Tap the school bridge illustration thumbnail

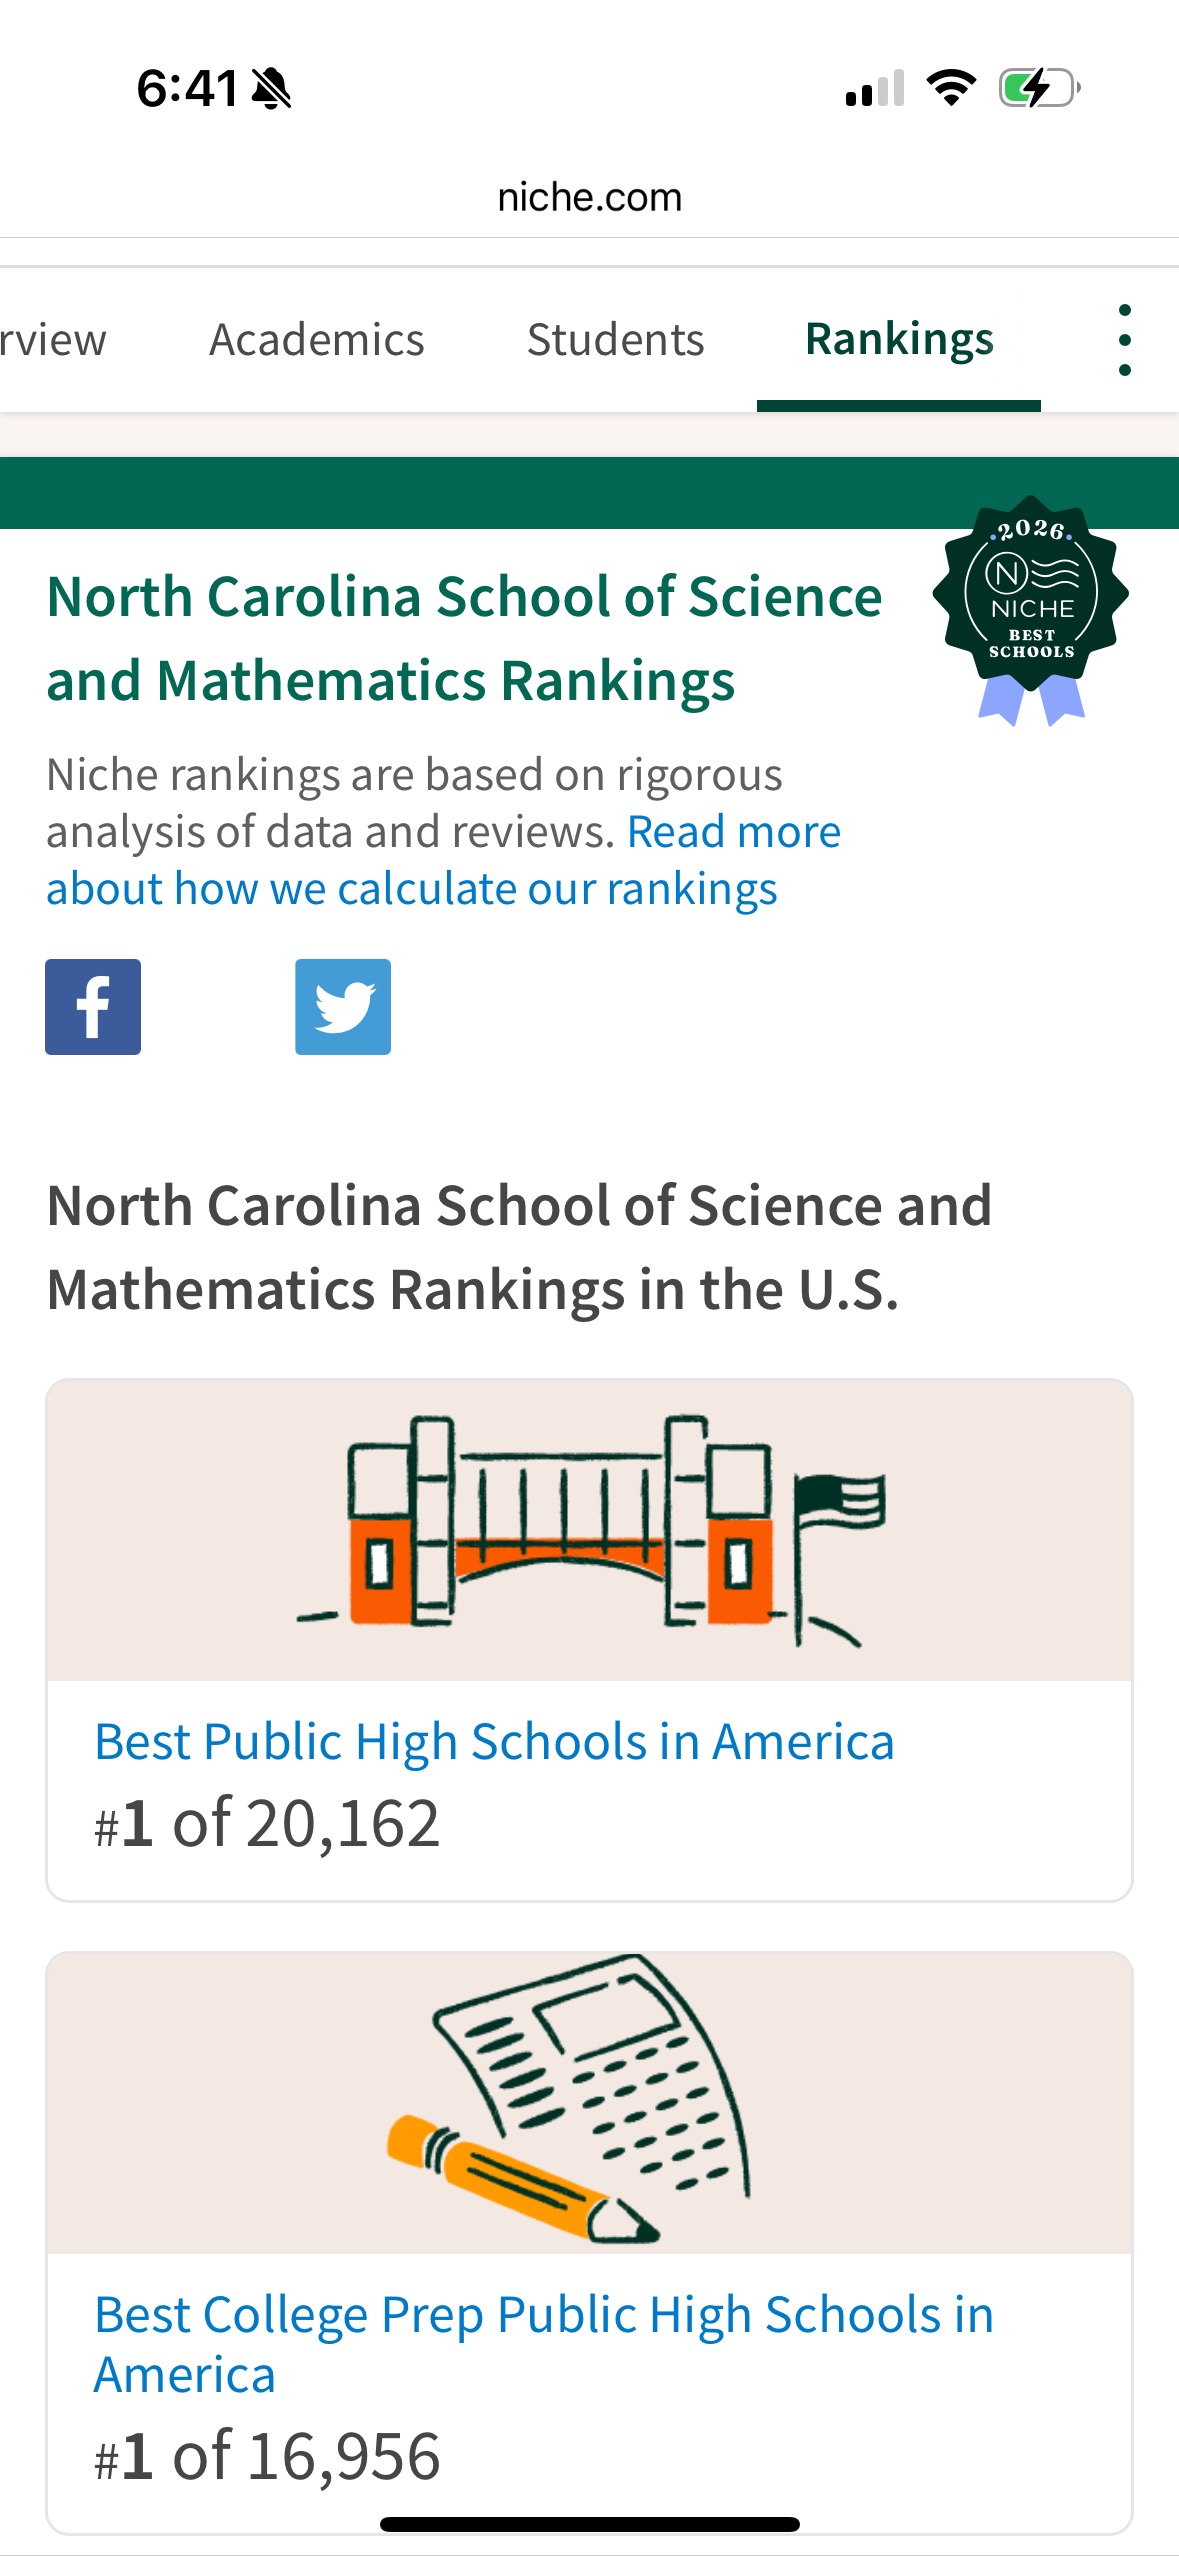click(x=590, y=1530)
